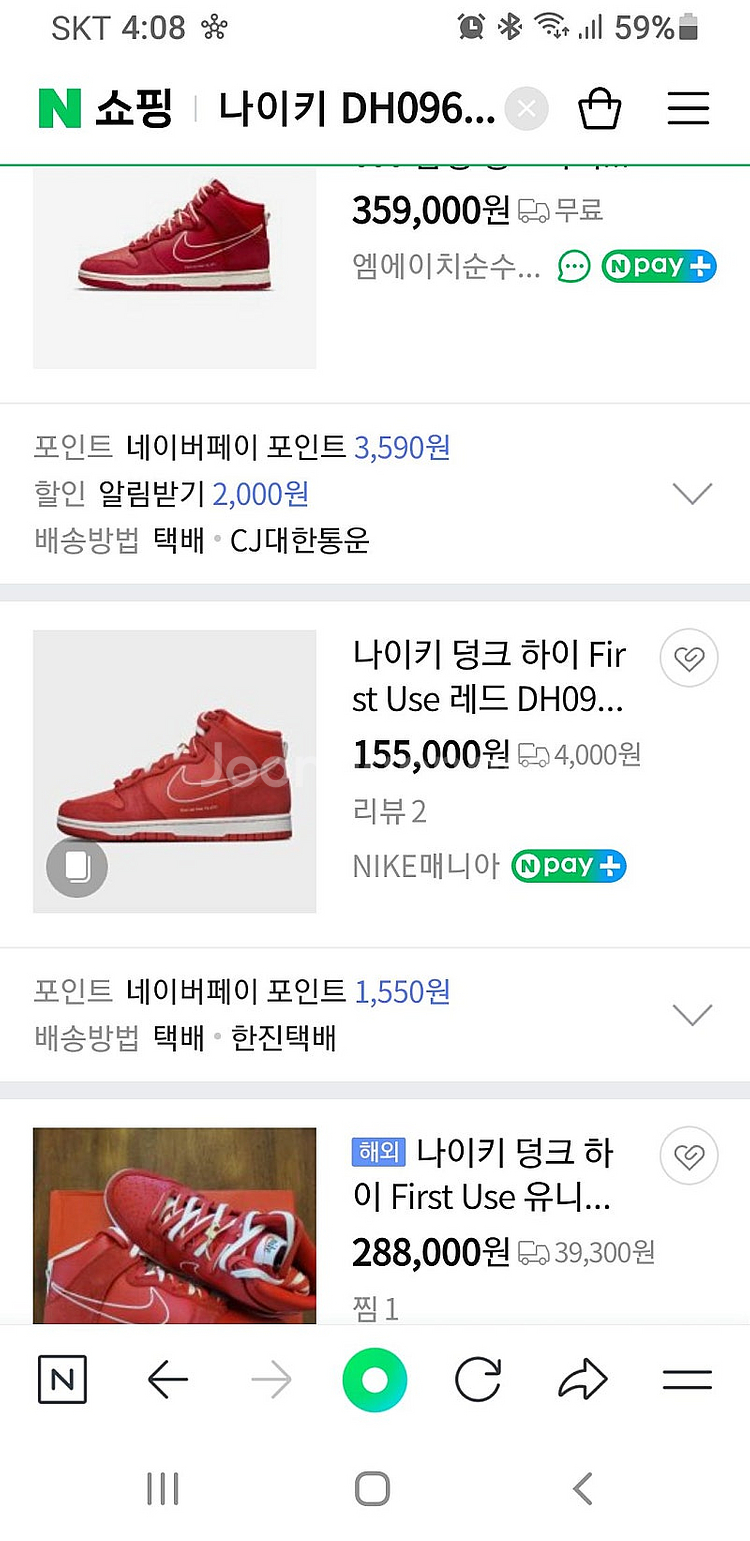
Task: Open the shopping cart icon
Action: [600, 109]
